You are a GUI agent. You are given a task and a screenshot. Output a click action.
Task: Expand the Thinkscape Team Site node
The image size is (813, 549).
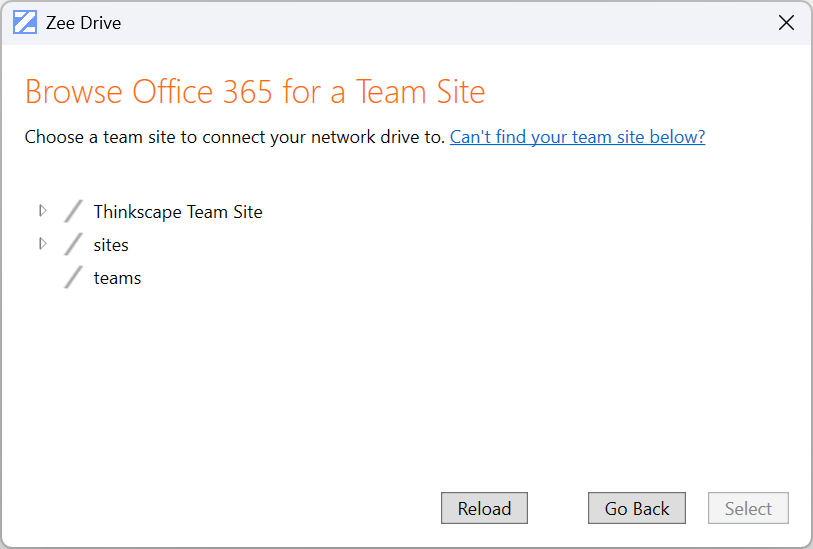(x=42, y=211)
